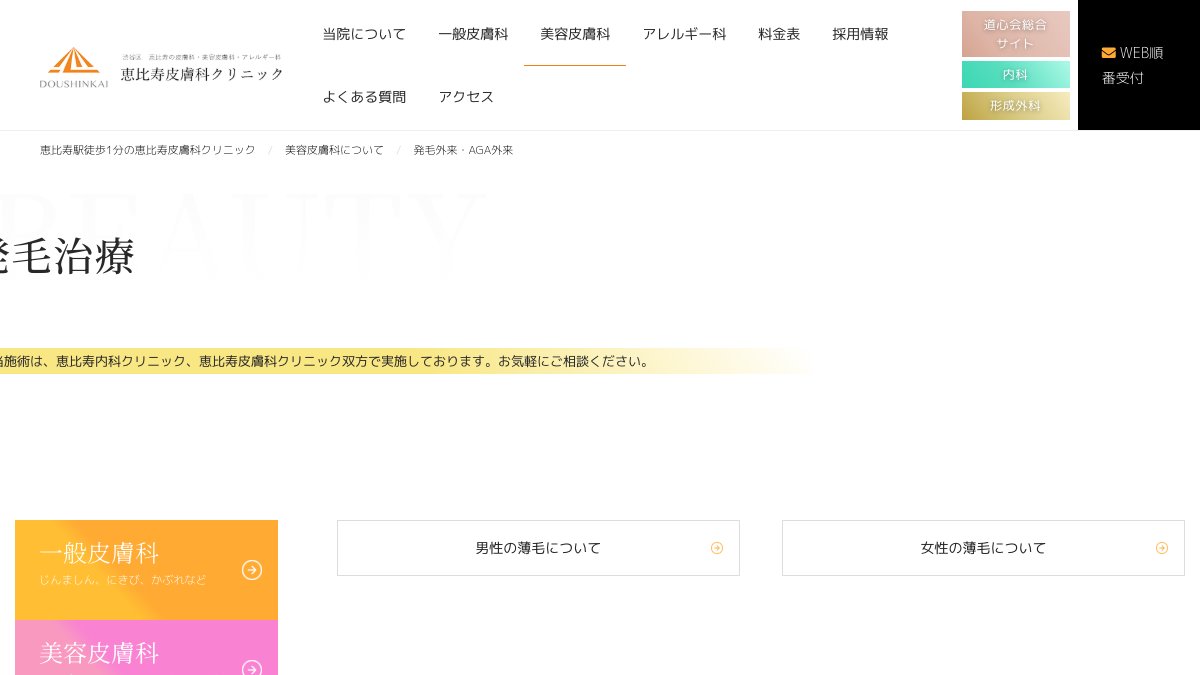Open the よくある質問 page

pyautogui.click(x=364, y=97)
